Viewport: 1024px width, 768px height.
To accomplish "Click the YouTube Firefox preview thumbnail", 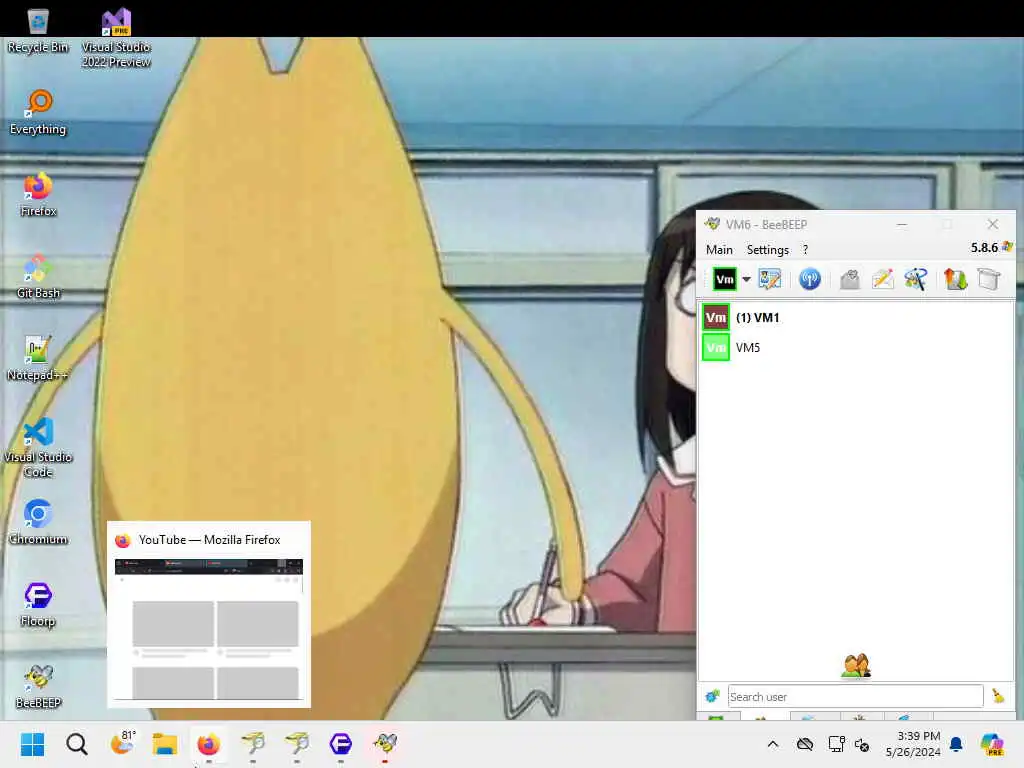I will (x=209, y=629).
